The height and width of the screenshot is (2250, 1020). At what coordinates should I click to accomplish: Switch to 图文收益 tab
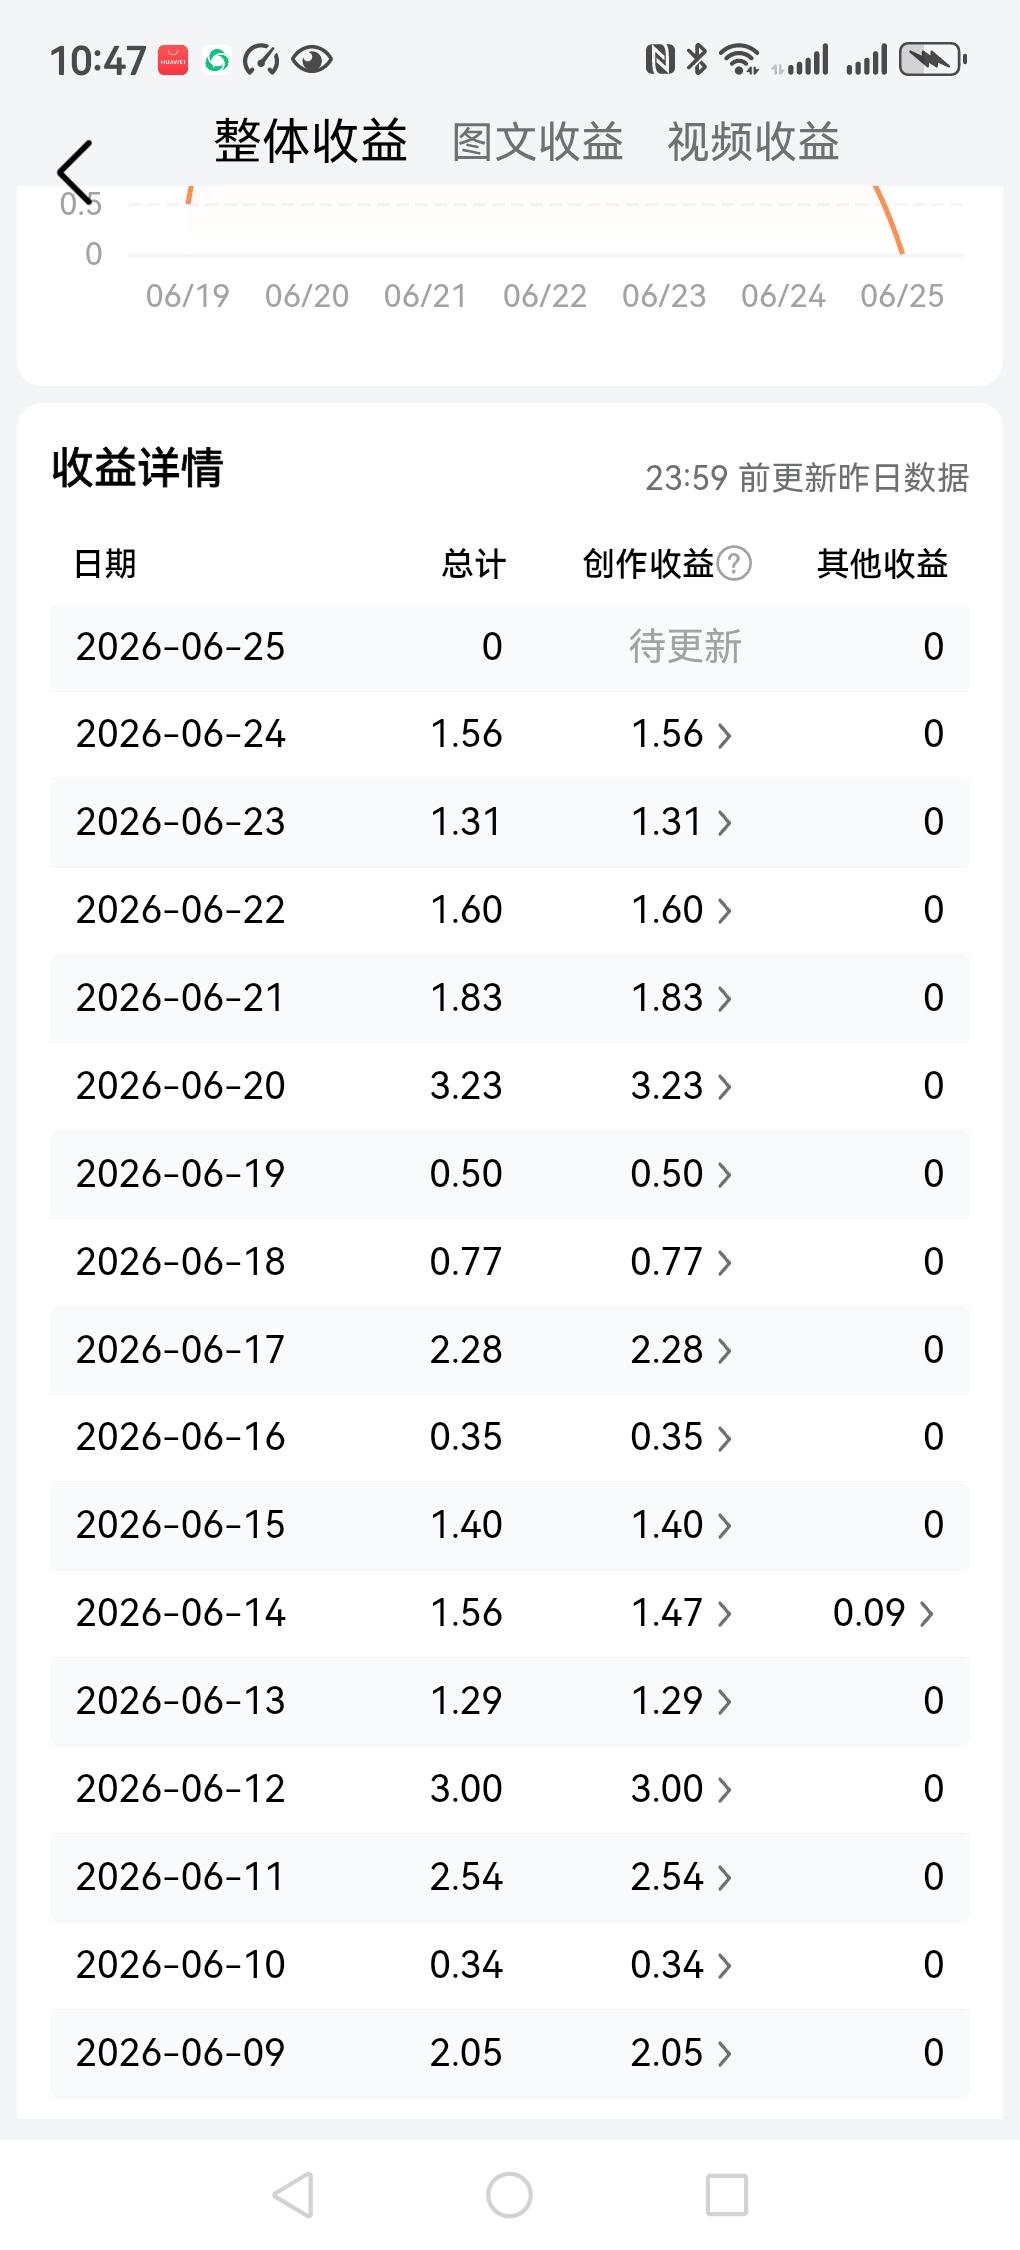click(538, 142)
